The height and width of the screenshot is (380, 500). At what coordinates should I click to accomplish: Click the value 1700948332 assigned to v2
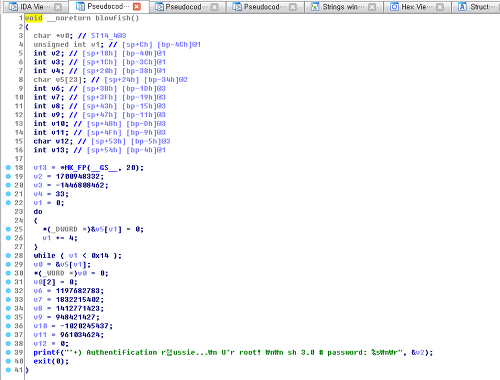pos(79,176)
